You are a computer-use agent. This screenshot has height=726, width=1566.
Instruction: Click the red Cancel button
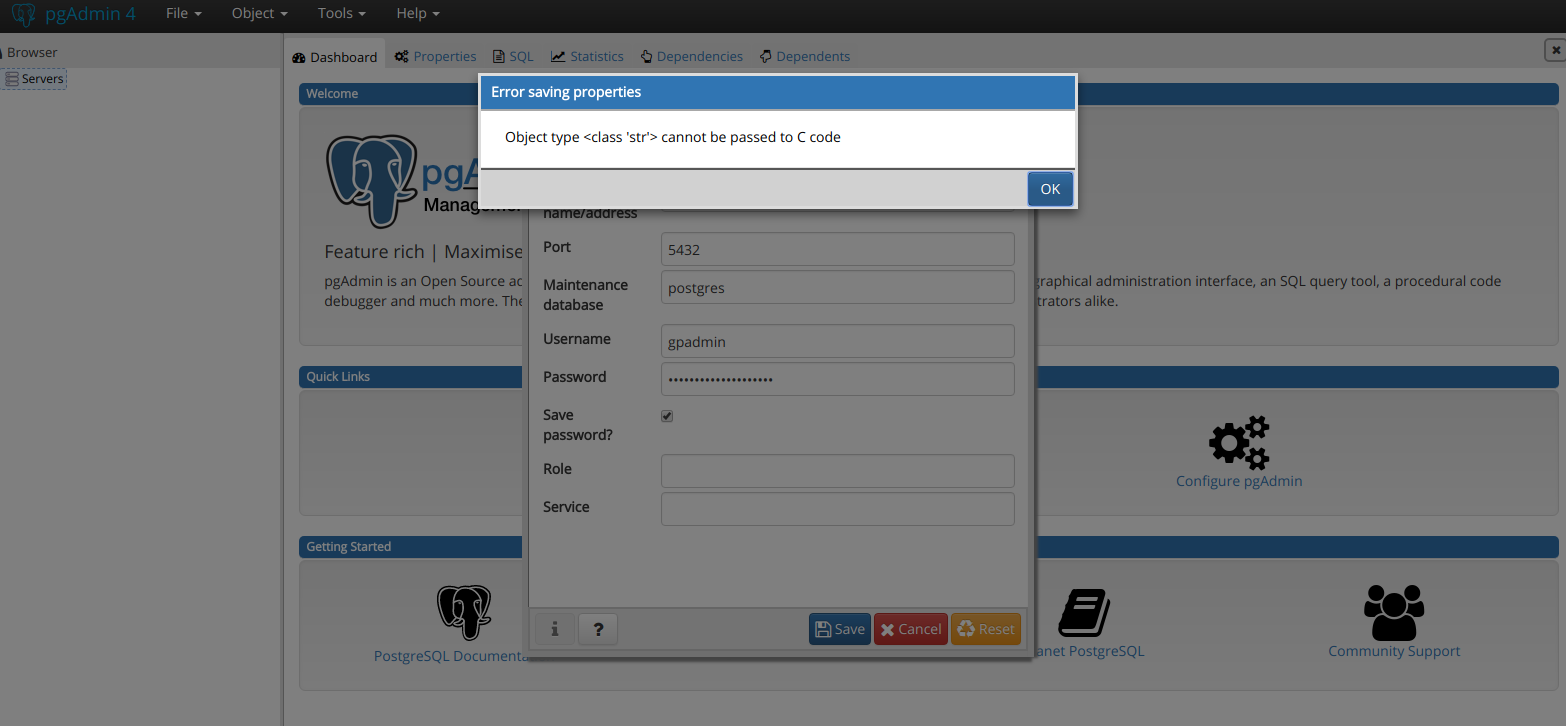click(x=910, y=629)
